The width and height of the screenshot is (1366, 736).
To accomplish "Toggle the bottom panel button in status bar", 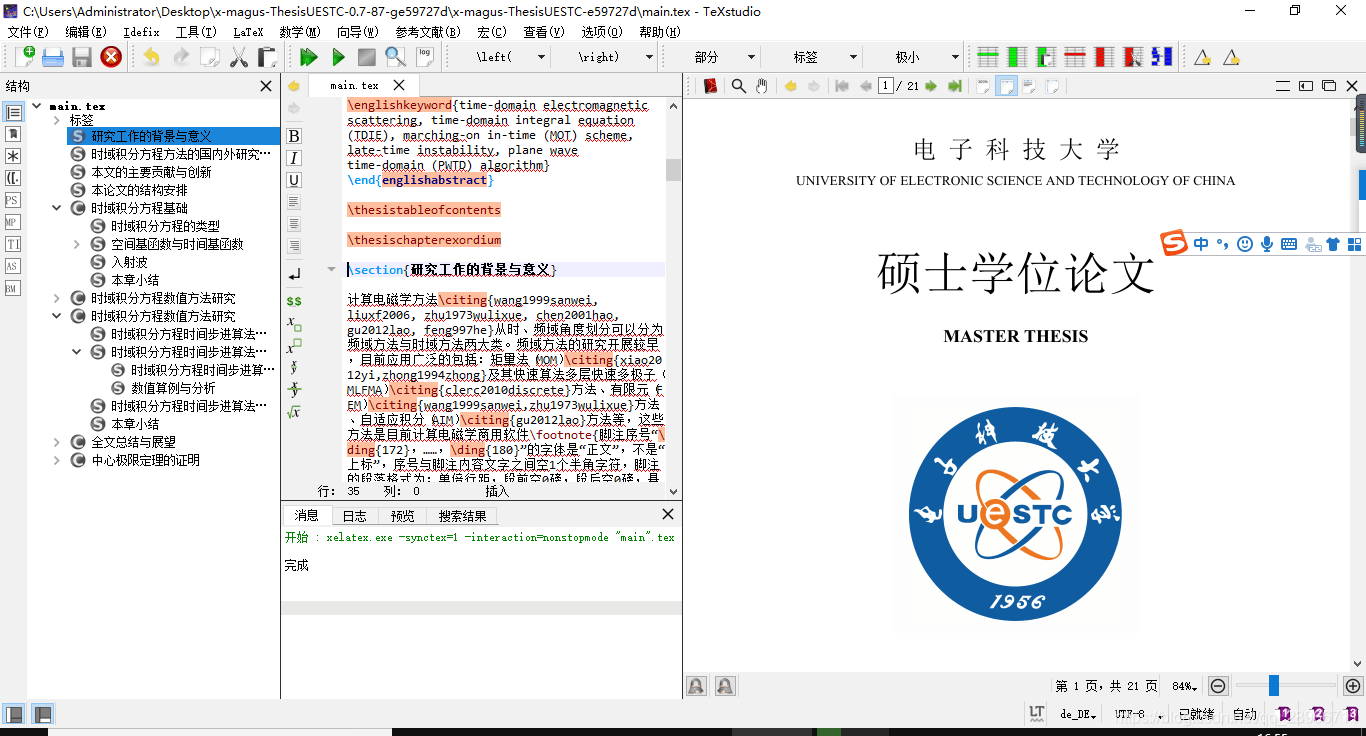I will (42, 714).
